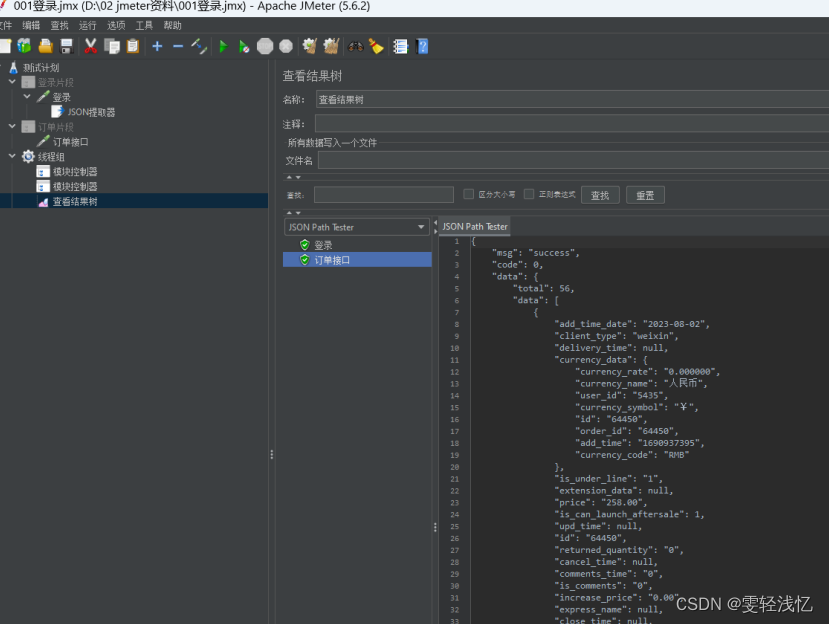
Task: Click the flask icon next to 测试计划
Action: click(14, 68)
